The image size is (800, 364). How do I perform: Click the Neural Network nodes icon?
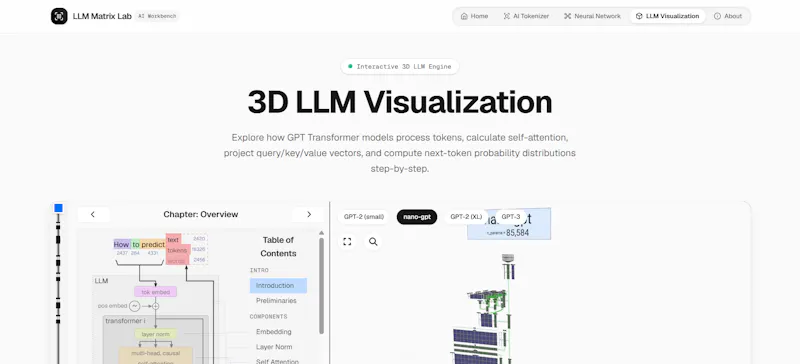tap(567, 16)
